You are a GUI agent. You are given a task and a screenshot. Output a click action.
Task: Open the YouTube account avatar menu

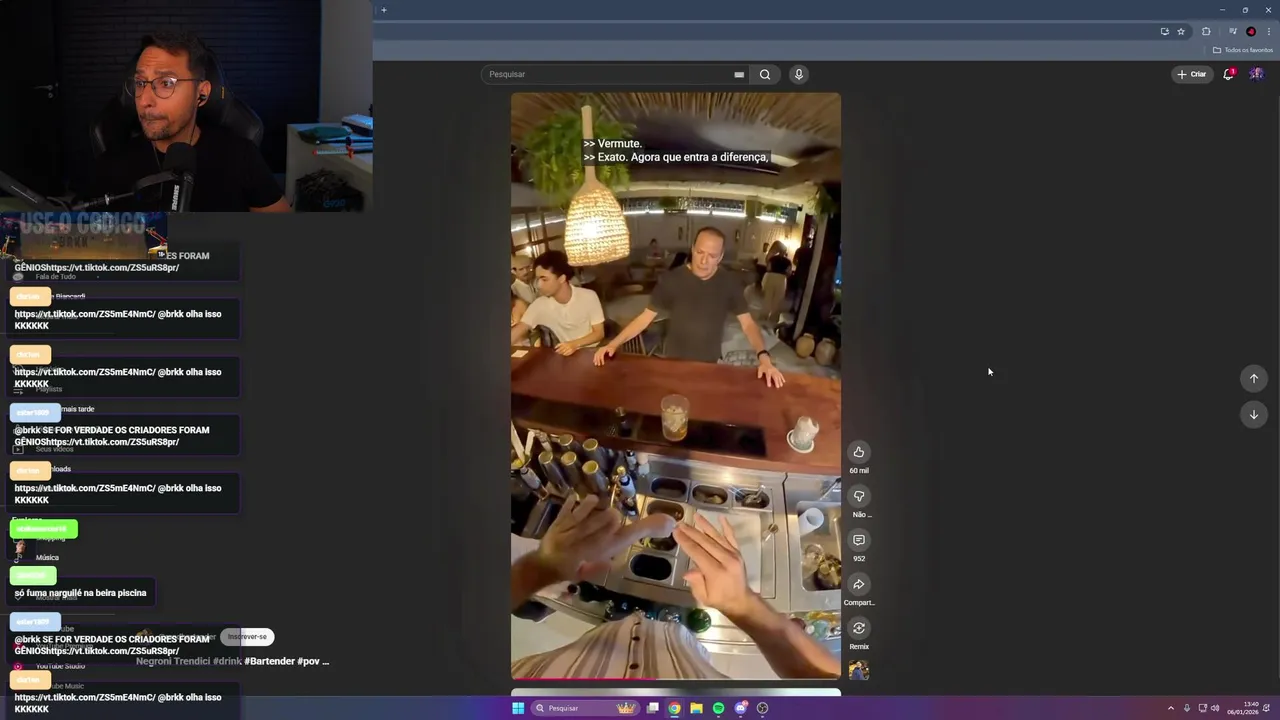point(1256,74)
